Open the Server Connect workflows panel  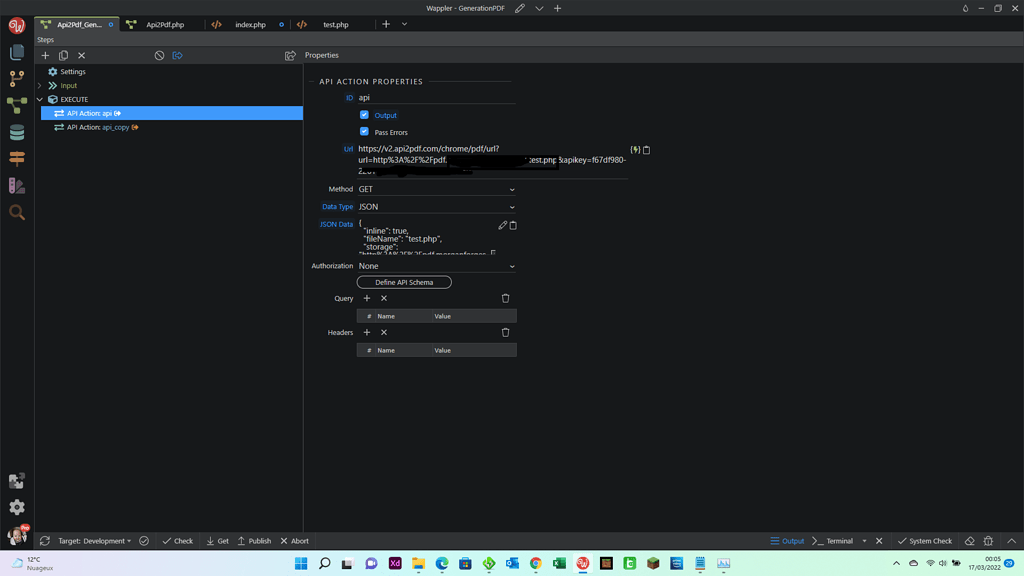coord(17,105)
